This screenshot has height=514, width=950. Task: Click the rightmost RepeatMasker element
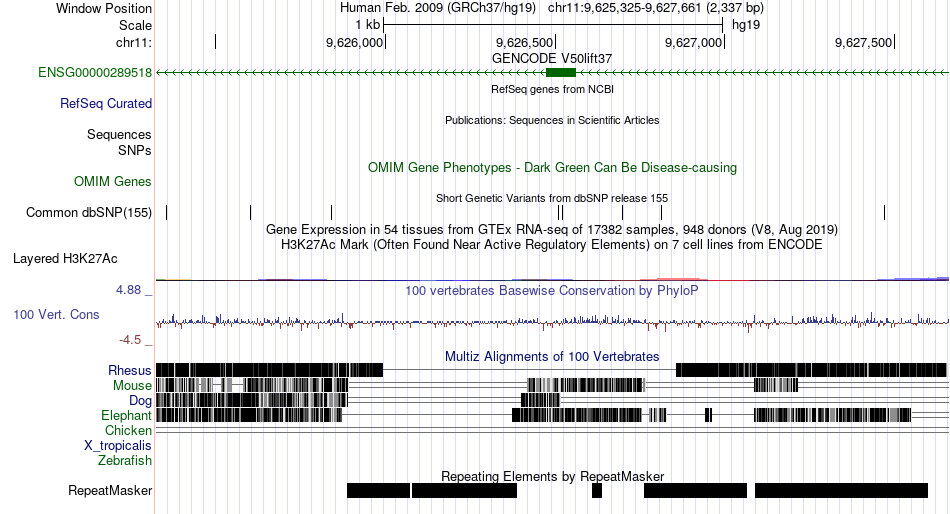point(842,490)
